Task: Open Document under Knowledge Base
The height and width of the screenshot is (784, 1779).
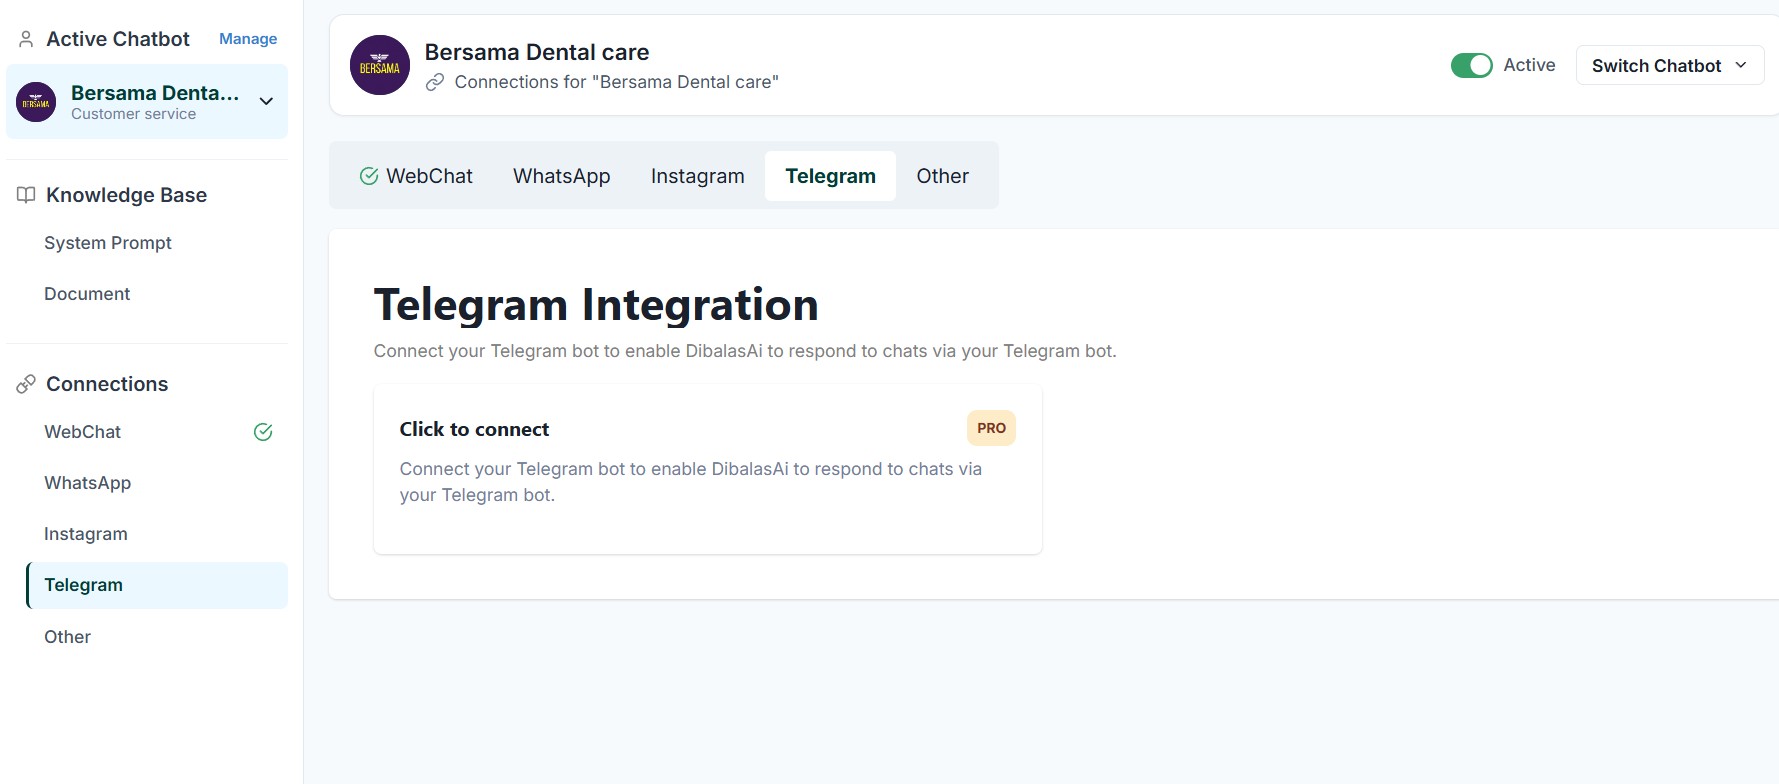Action: tap(87, 294)
